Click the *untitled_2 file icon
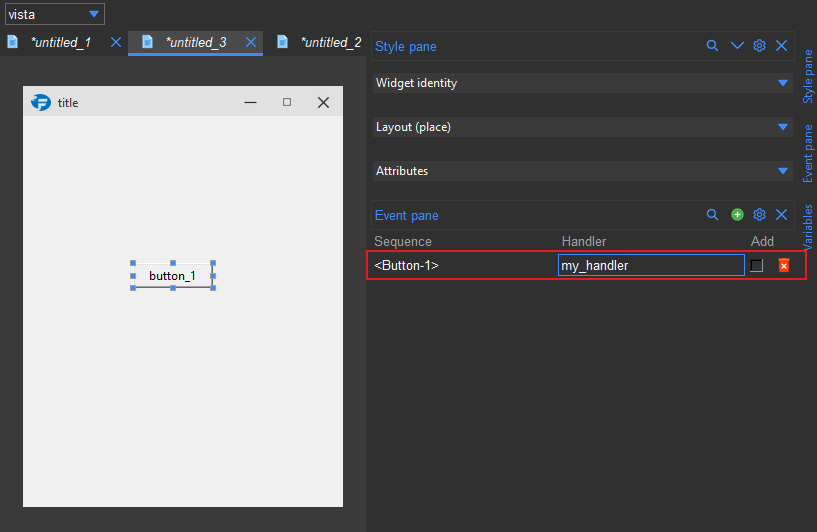The width and height of the screenshot is (817, 532). pos(282,42)
